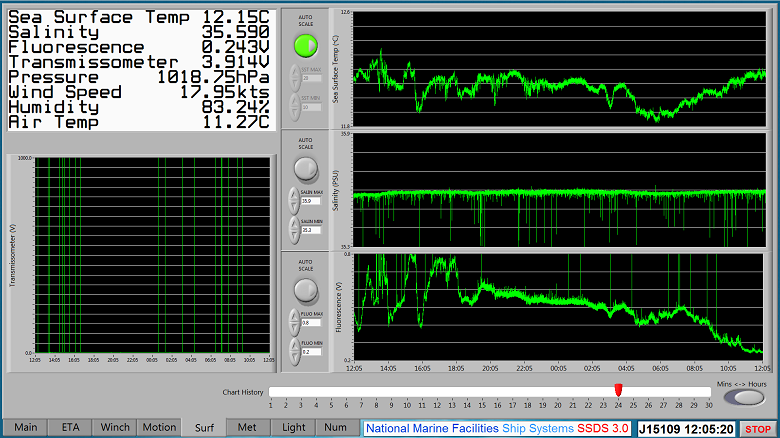The width and height of the screenshot is (780, 438).
Task: Open the Main tab
Action: (x=25, y=427)
